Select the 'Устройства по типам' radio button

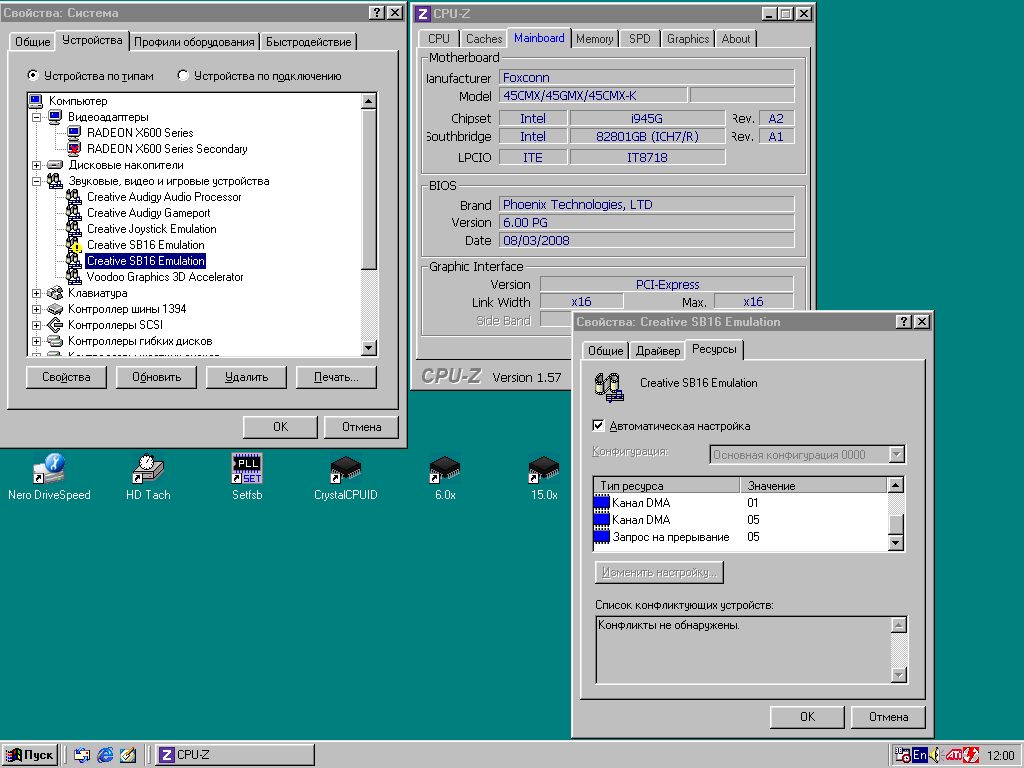[34, 76]
